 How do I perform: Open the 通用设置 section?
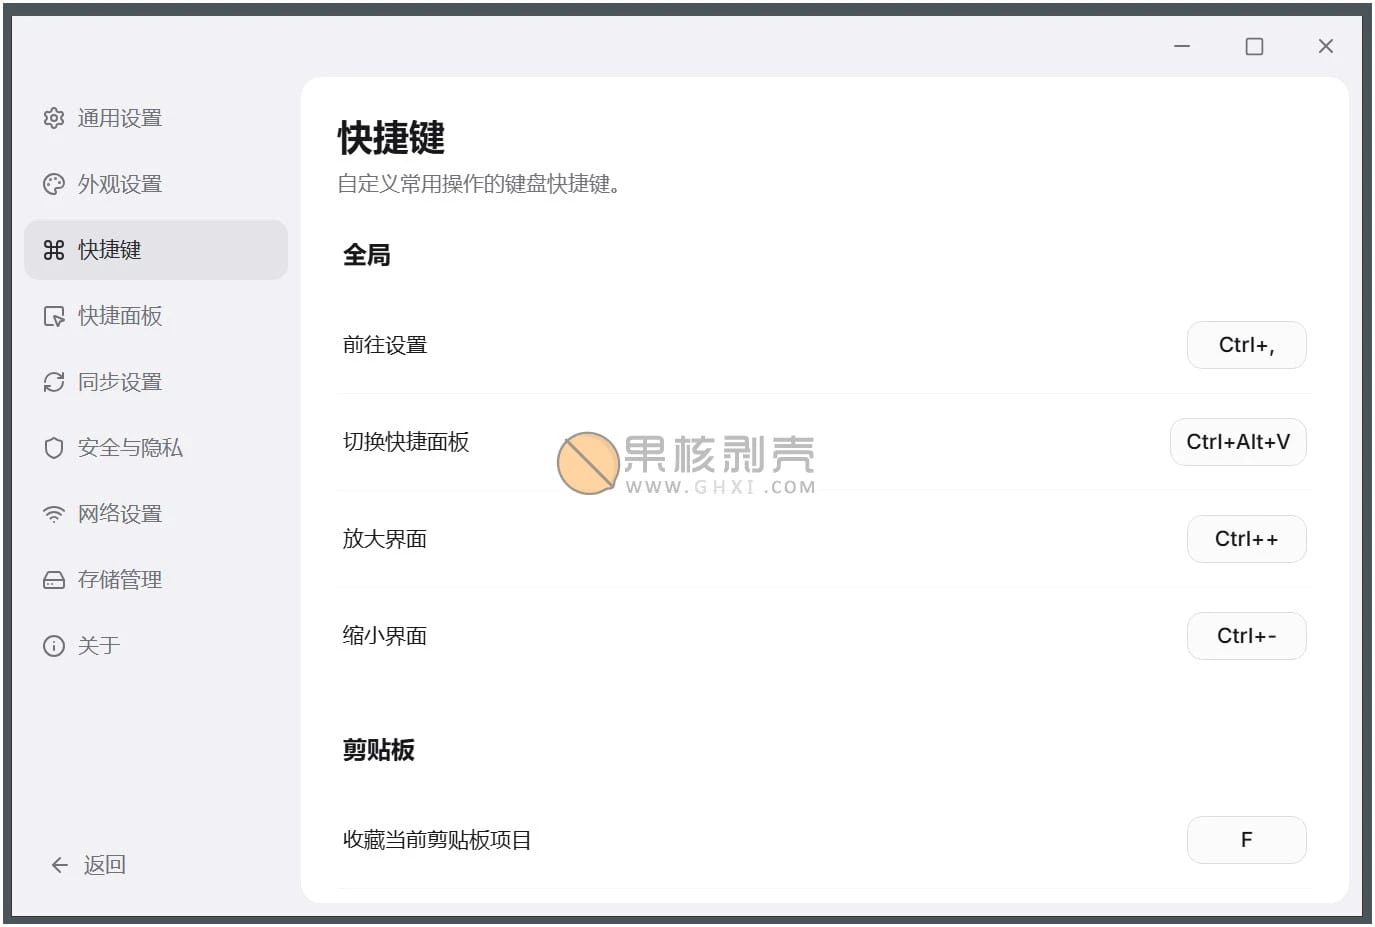[156, 118]
